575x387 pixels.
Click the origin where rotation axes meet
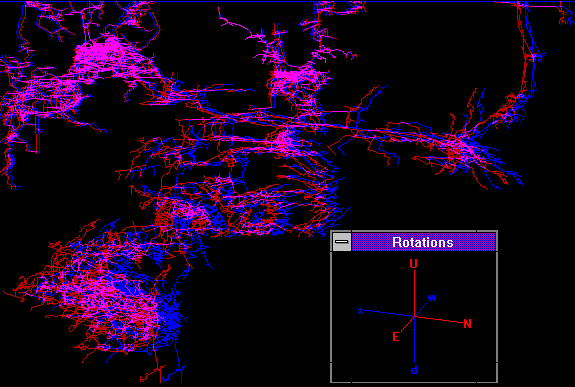(415, 316)
